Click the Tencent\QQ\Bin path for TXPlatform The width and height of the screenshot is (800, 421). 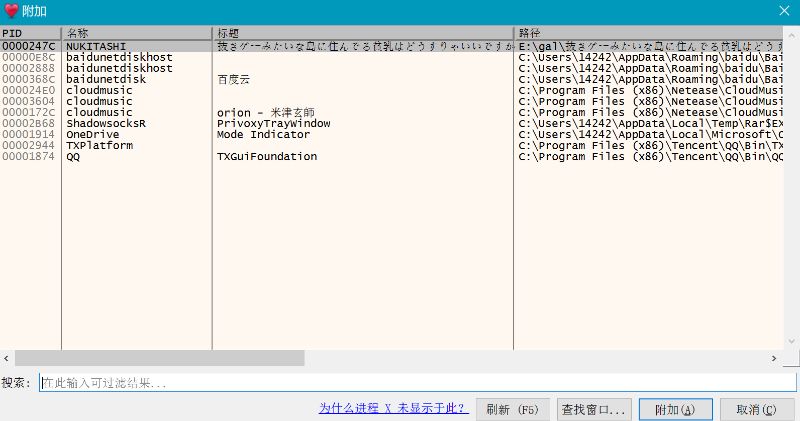(651, 145)
